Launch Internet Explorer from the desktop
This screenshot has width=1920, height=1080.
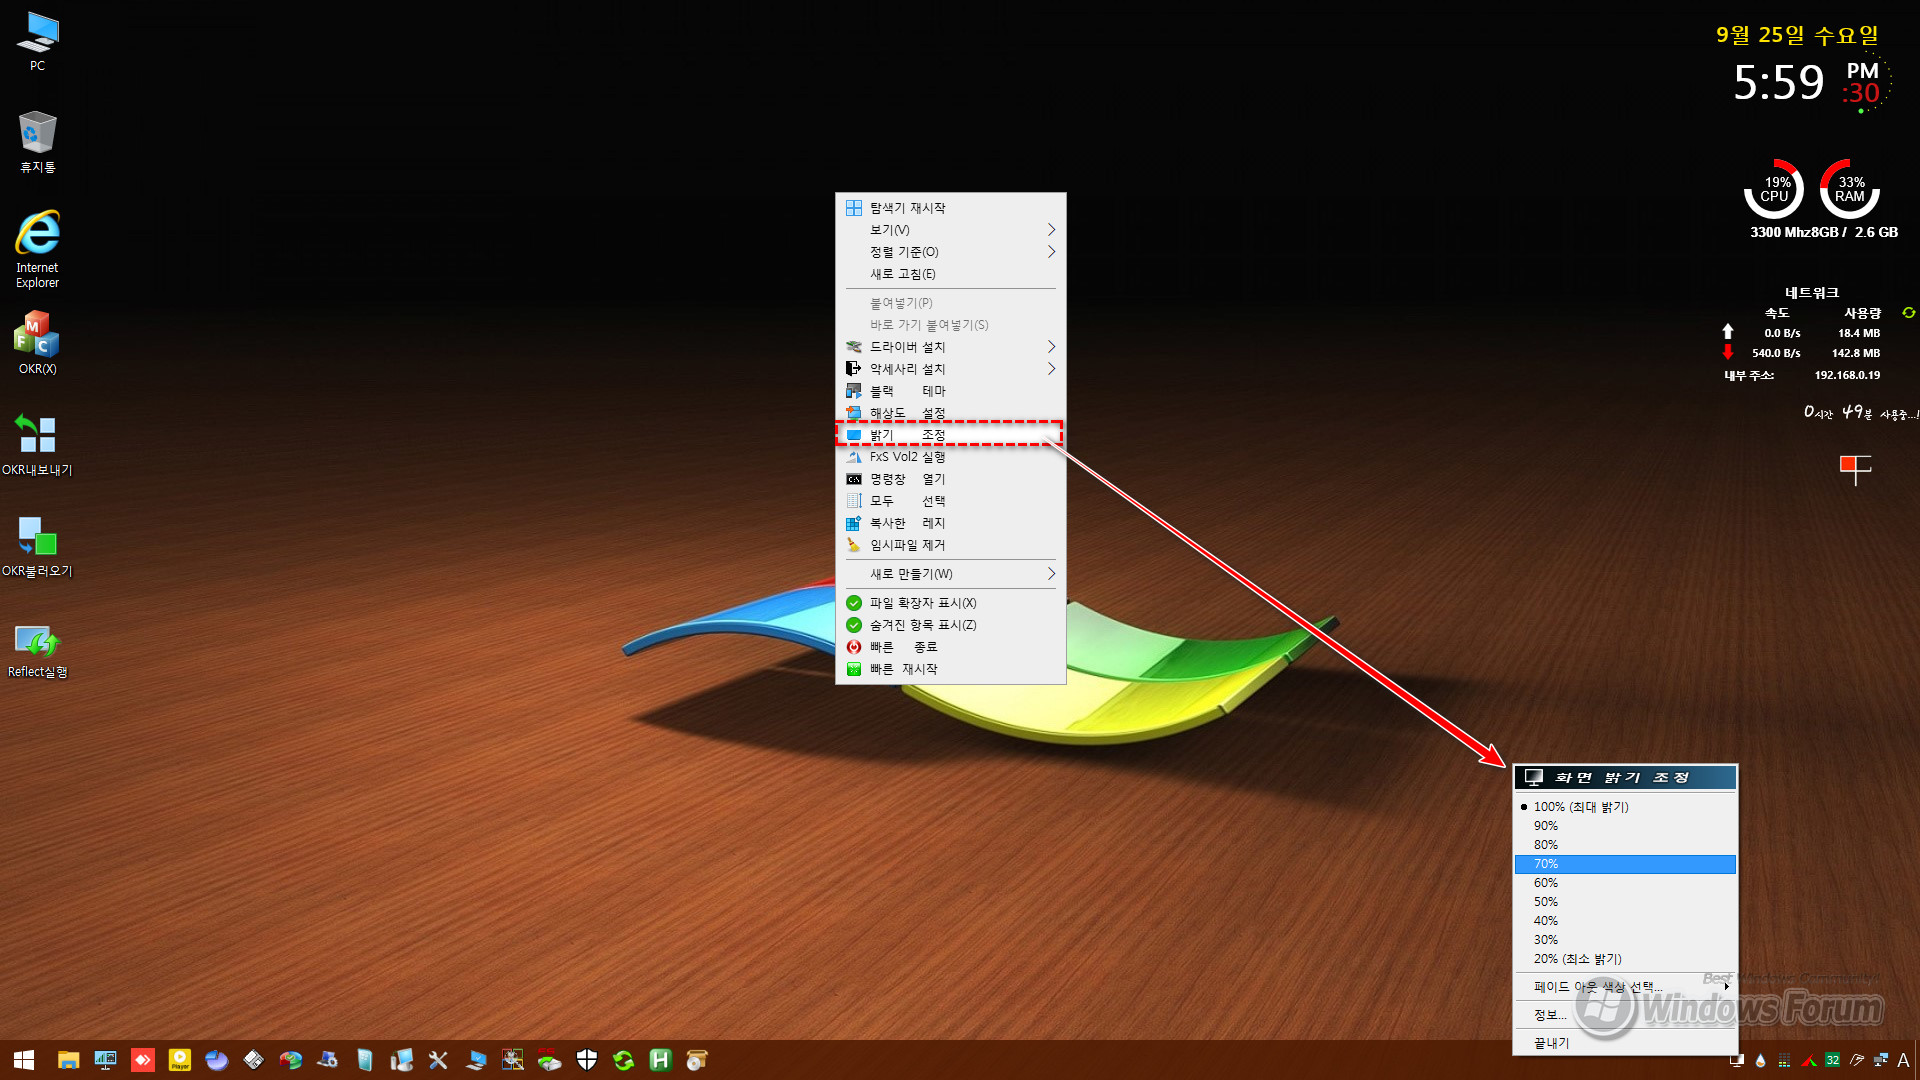(x=37, y=249)
